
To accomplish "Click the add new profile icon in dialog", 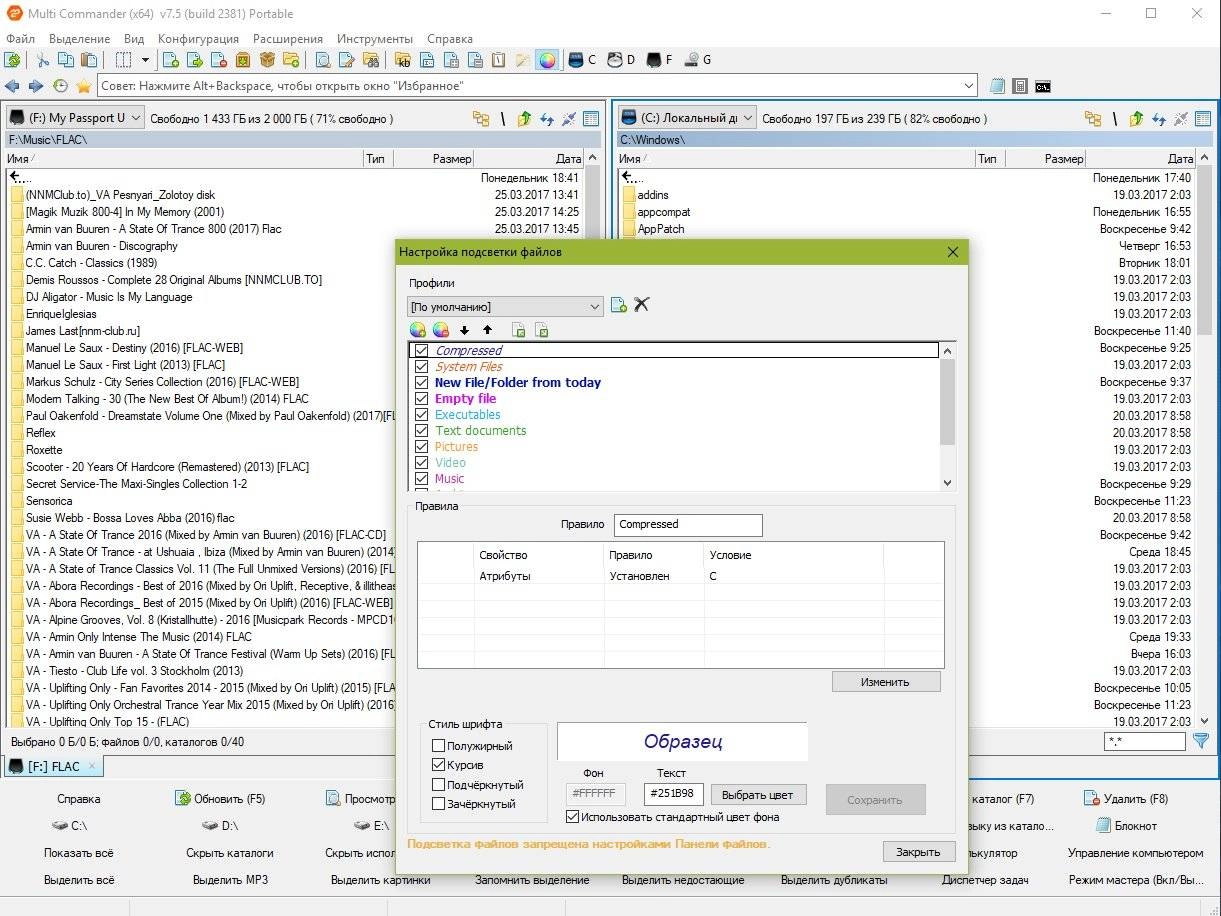I will pos(619,305).
